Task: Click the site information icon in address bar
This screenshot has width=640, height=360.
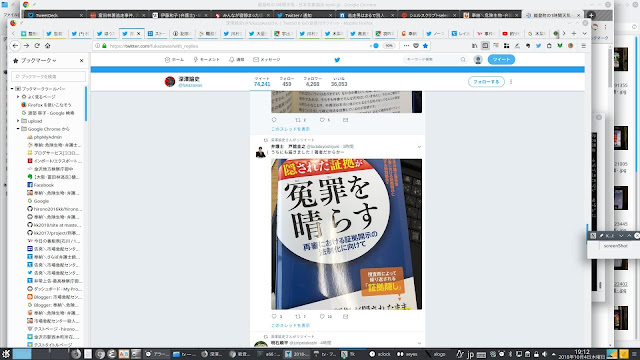Action: coord(98,46)
